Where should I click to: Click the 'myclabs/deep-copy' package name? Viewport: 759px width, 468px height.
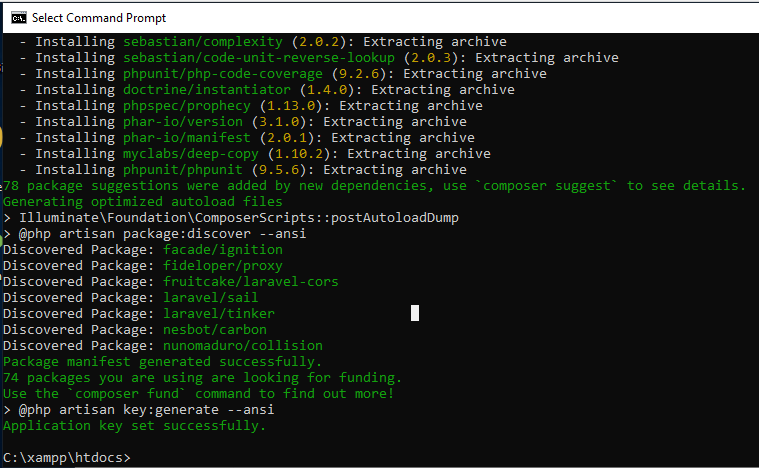tap(191, 153)
